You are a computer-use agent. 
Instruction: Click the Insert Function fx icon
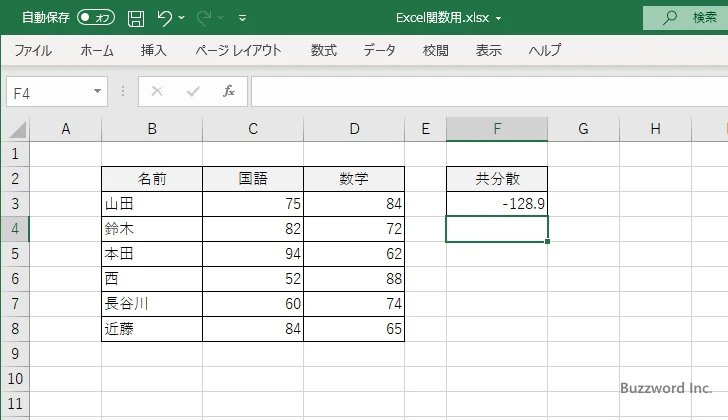click(229, 91)
